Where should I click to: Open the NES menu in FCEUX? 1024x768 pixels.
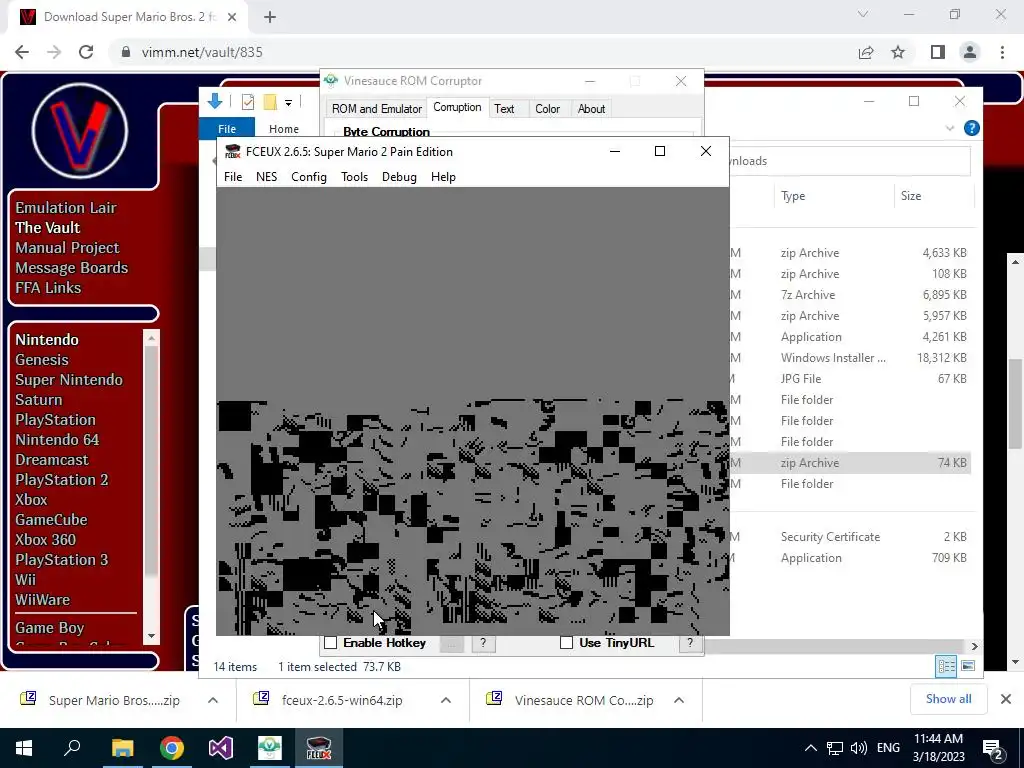pos(266,177)
